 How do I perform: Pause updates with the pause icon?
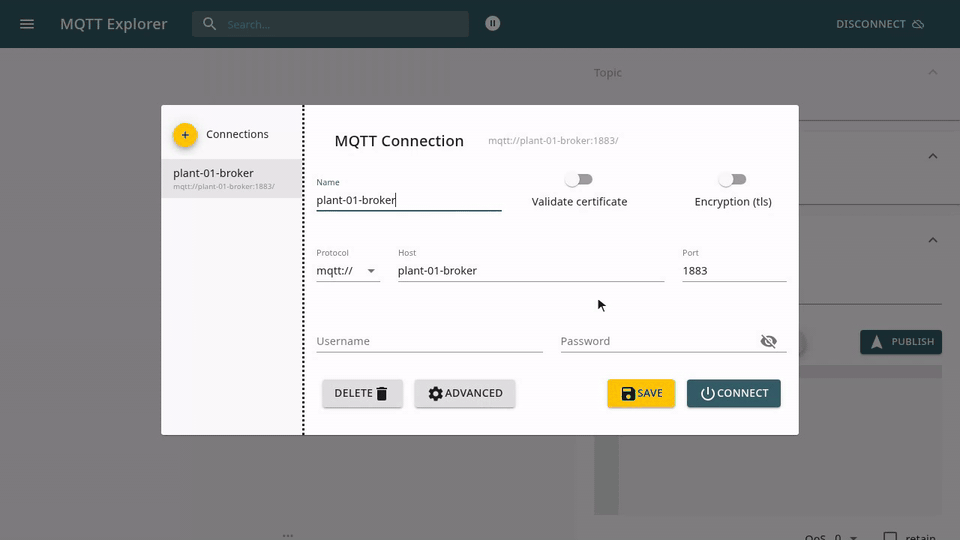(492, 23)
